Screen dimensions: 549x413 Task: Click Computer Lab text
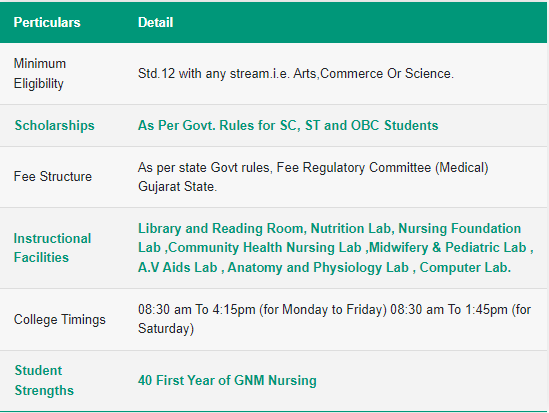(465, 267)
